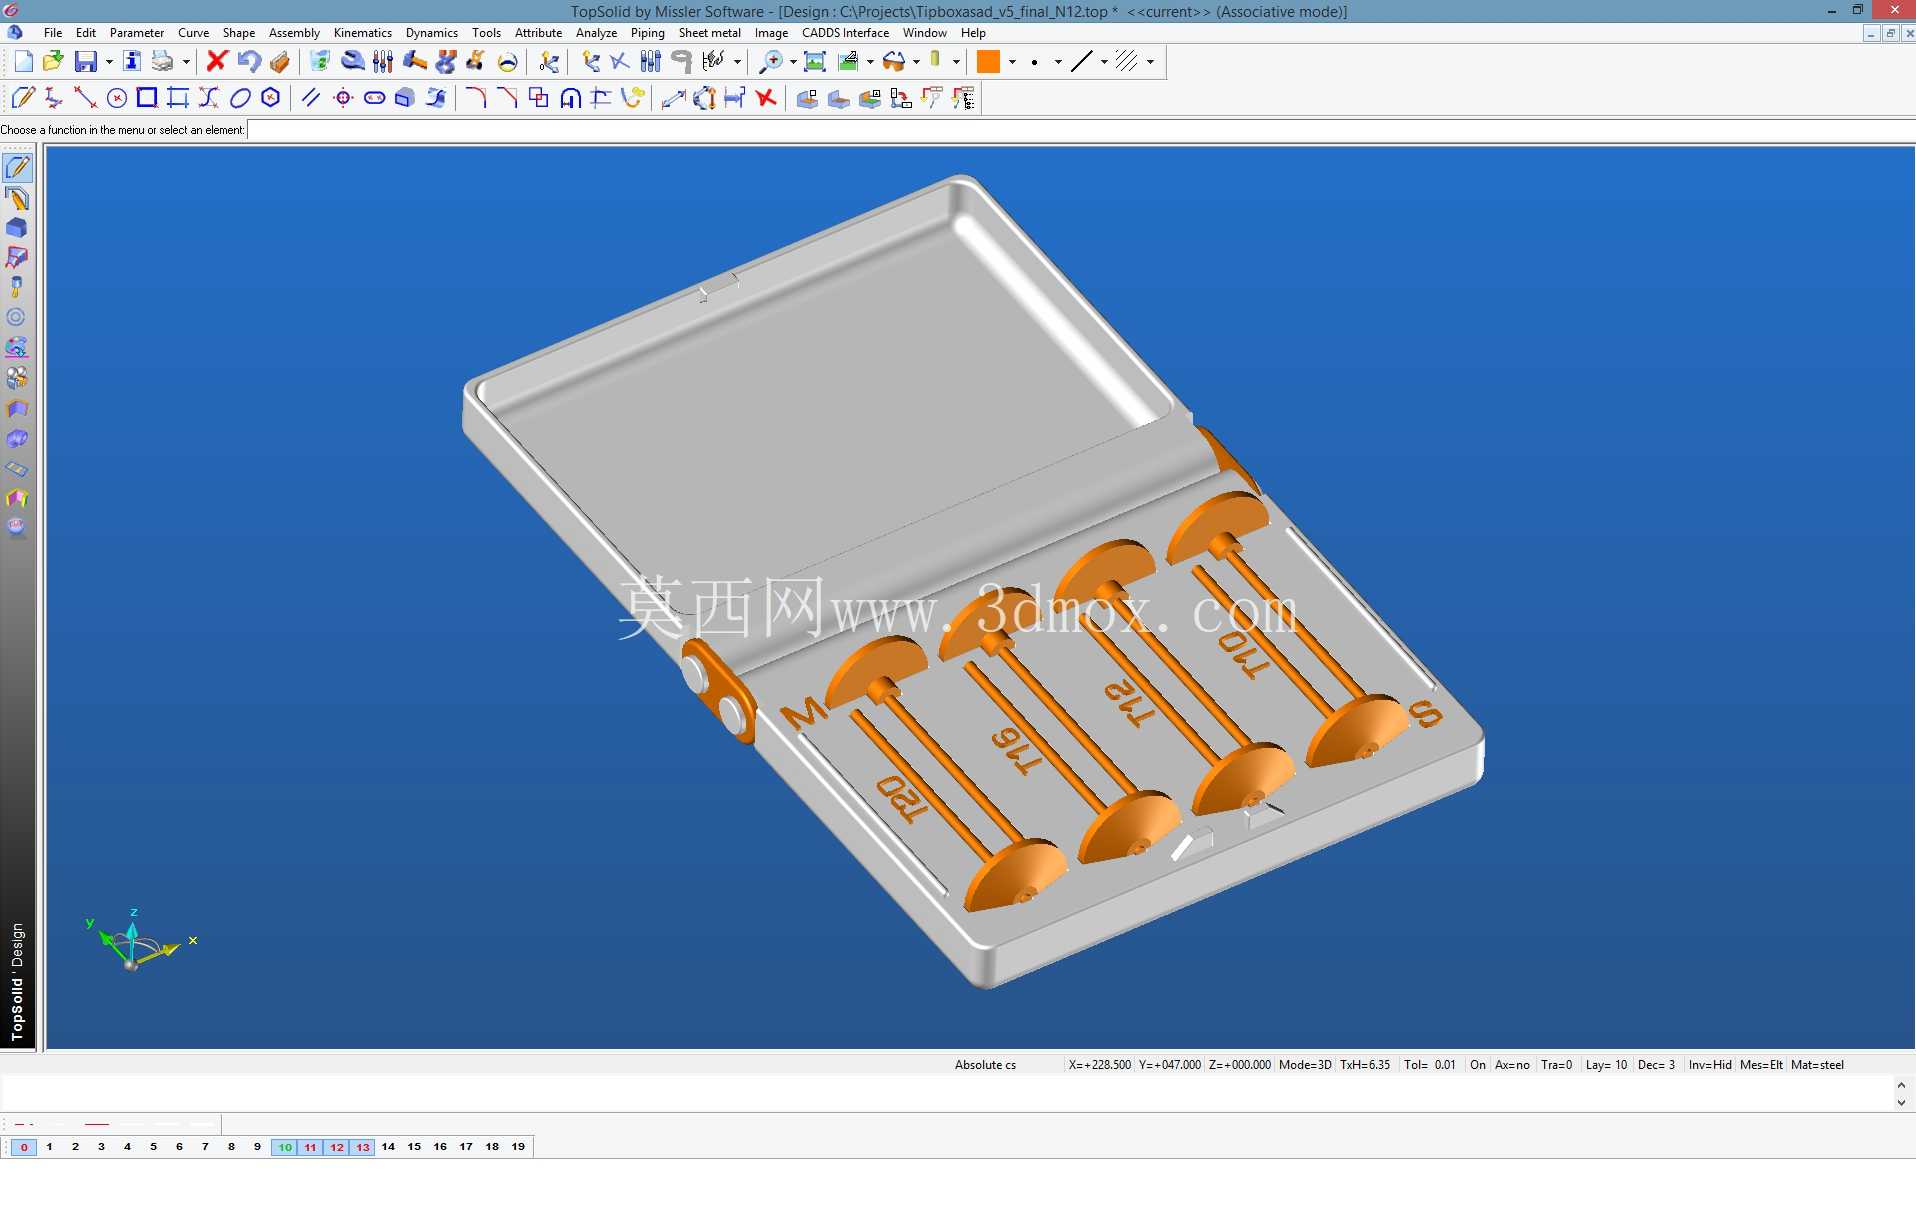Viewport: 1916px width, 1220px height.
Task: Open a file with the folder icon
Action: [53, 62]
